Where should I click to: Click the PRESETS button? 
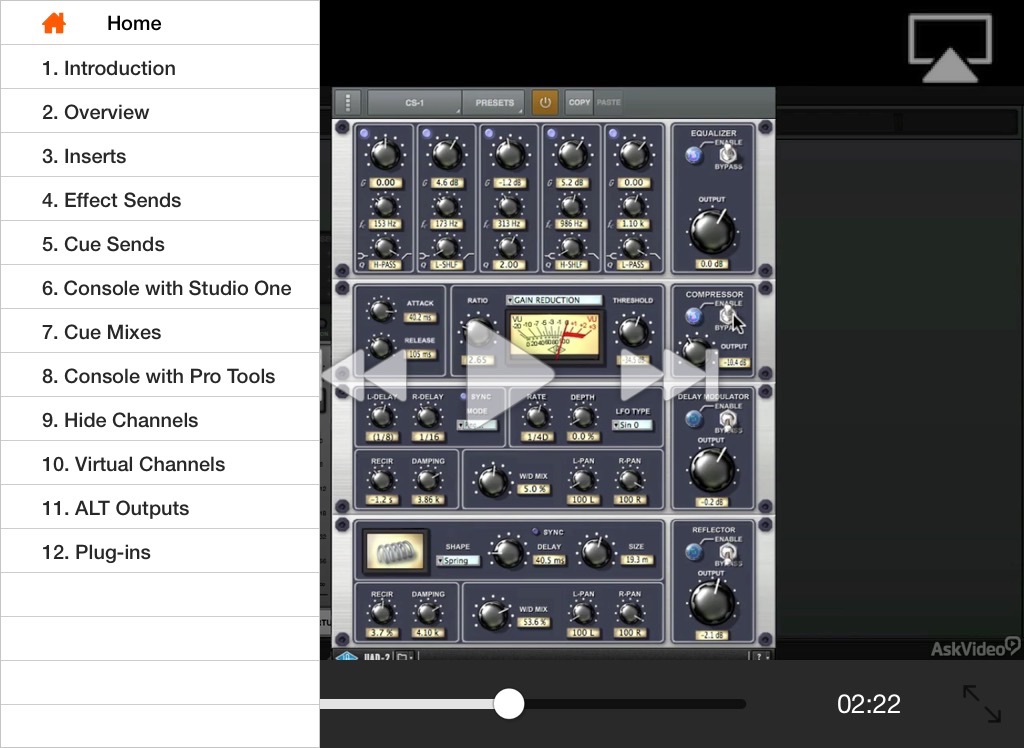point(494,102)
